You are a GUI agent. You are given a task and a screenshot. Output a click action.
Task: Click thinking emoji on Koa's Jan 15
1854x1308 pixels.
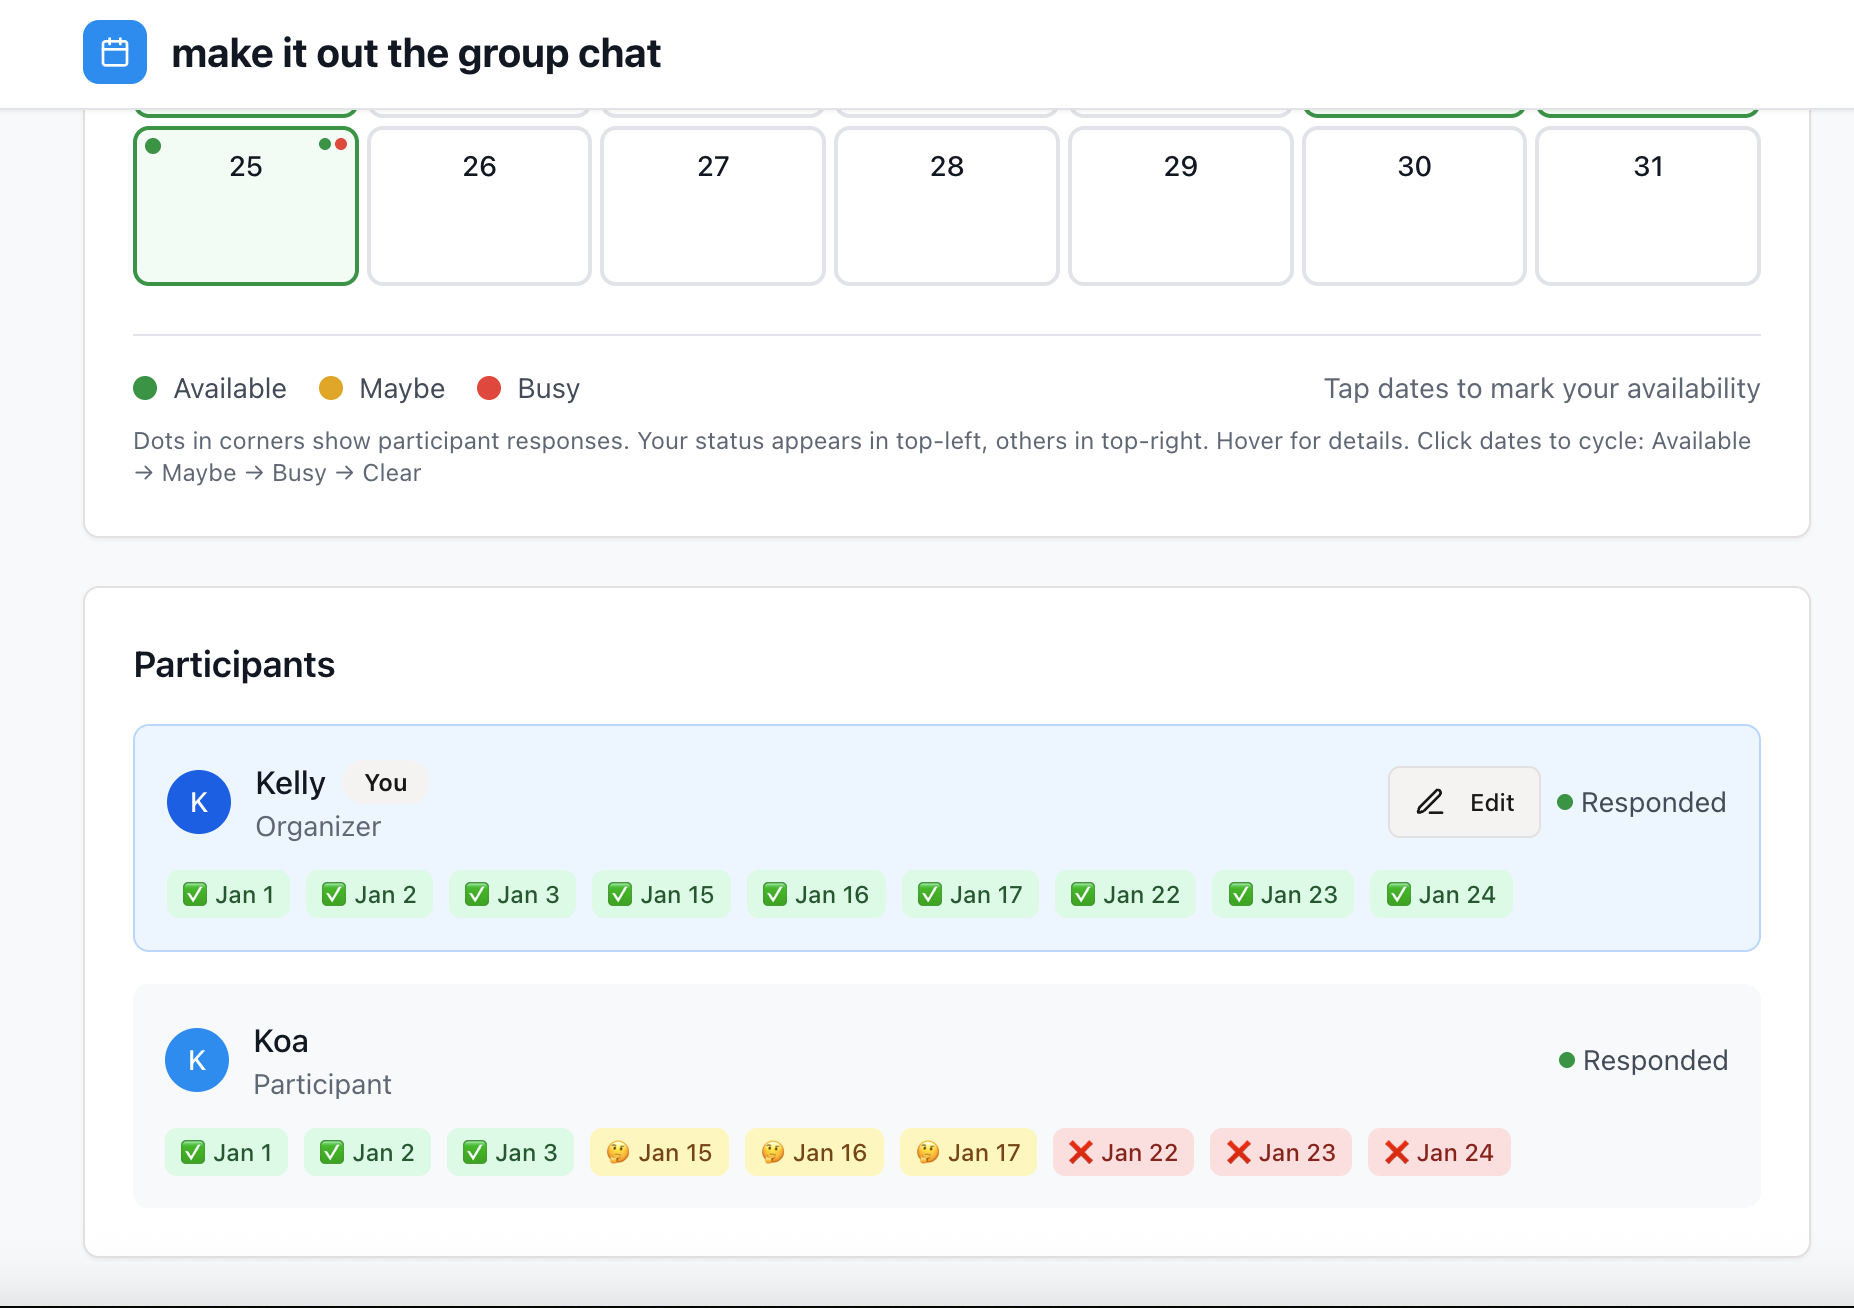pos(618,1153)
